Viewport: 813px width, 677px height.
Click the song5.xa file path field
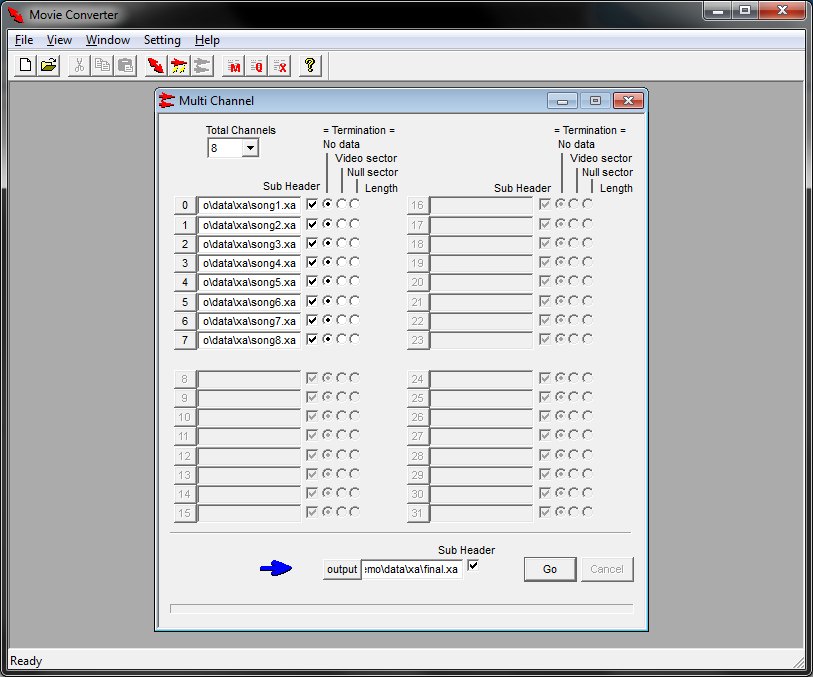(249, 282)
